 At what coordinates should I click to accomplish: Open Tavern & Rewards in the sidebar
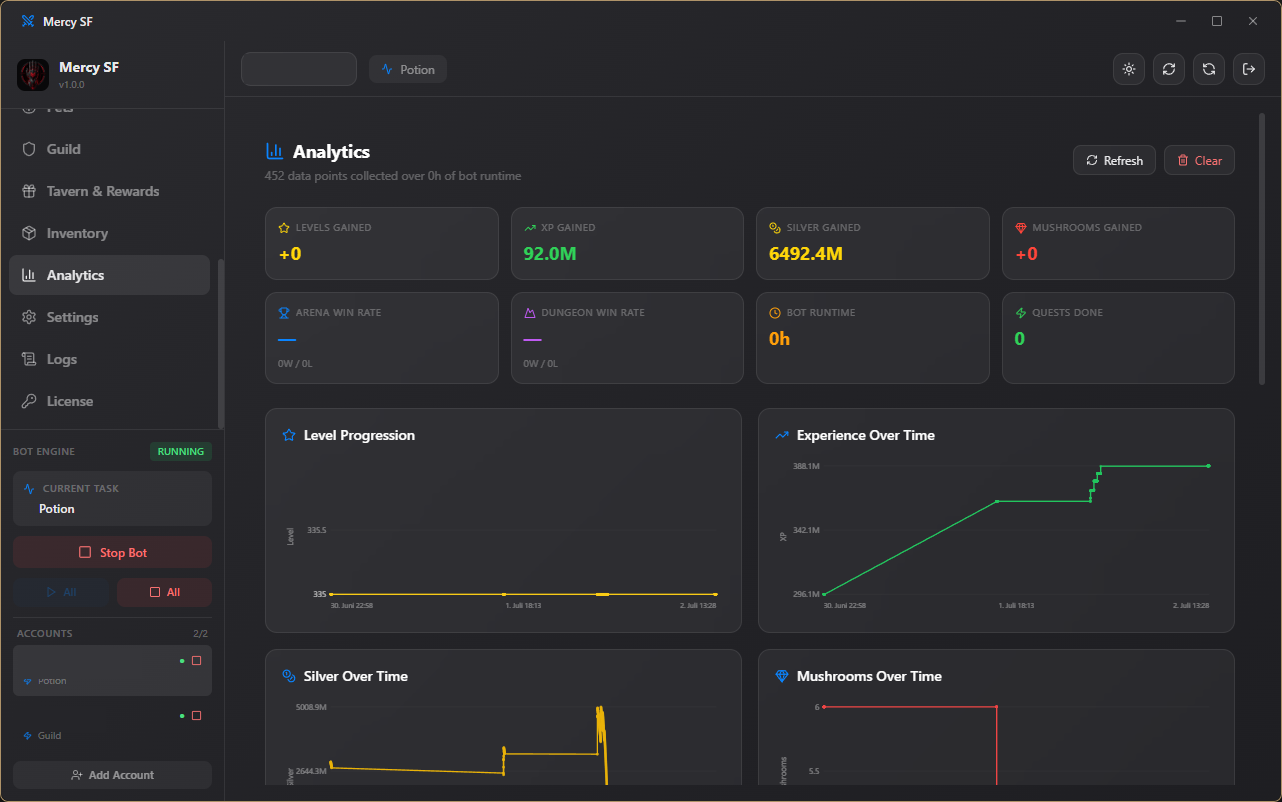point(110,191)
